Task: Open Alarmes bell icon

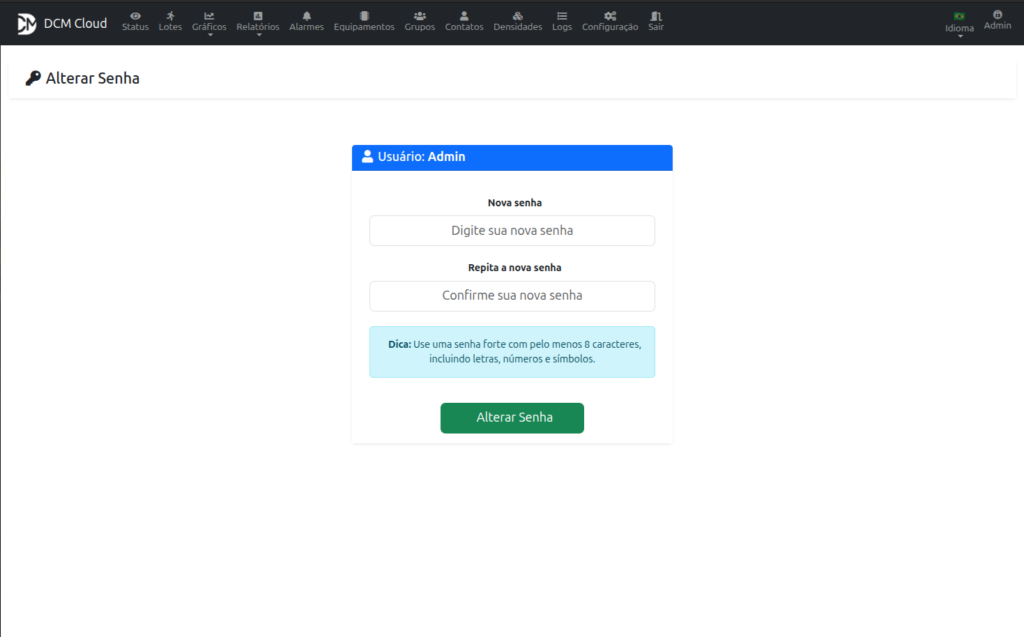Action: coord(306,16)
